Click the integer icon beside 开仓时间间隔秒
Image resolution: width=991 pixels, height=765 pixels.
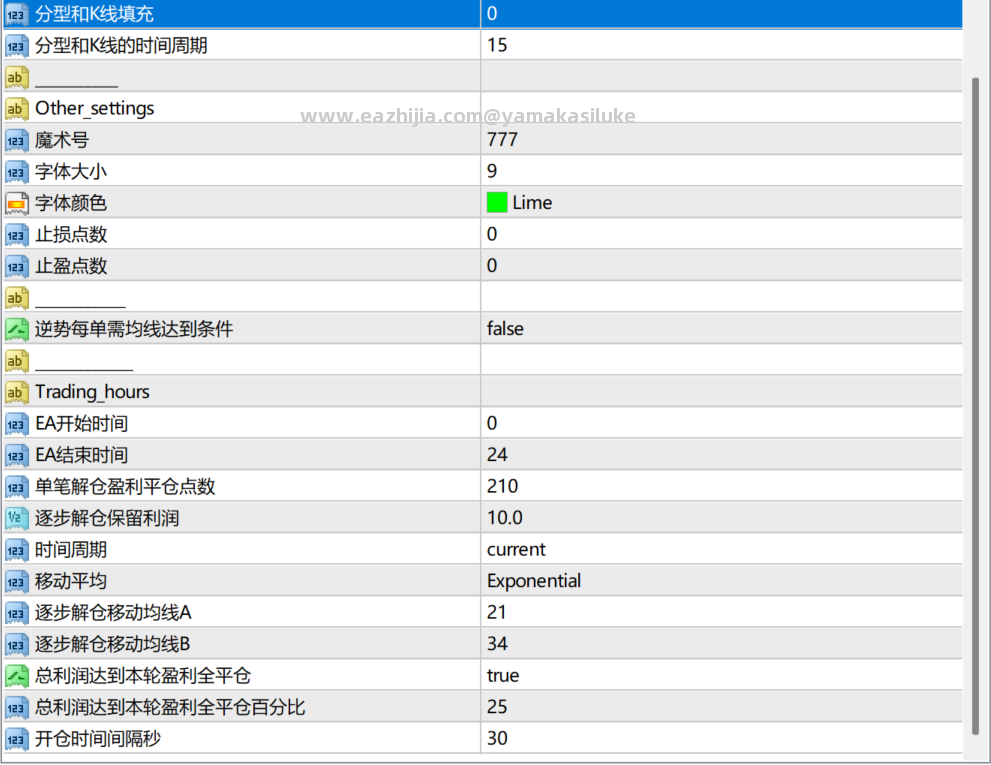(16, 739)
